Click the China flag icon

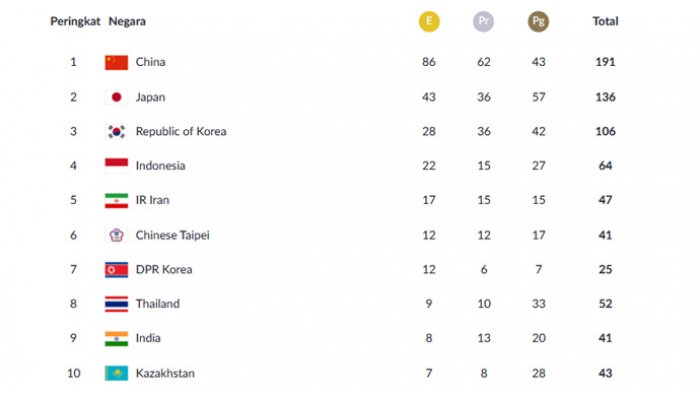pos(117,63)
